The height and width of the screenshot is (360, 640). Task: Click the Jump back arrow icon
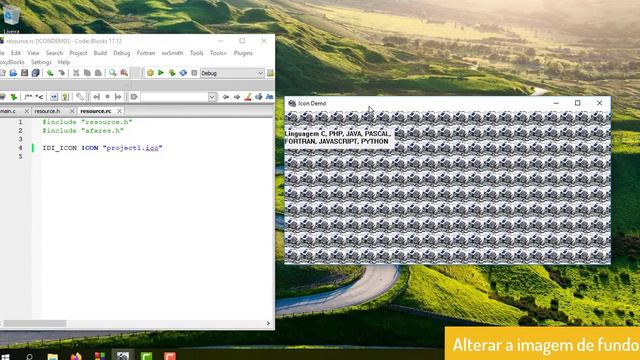click(226, 97)
